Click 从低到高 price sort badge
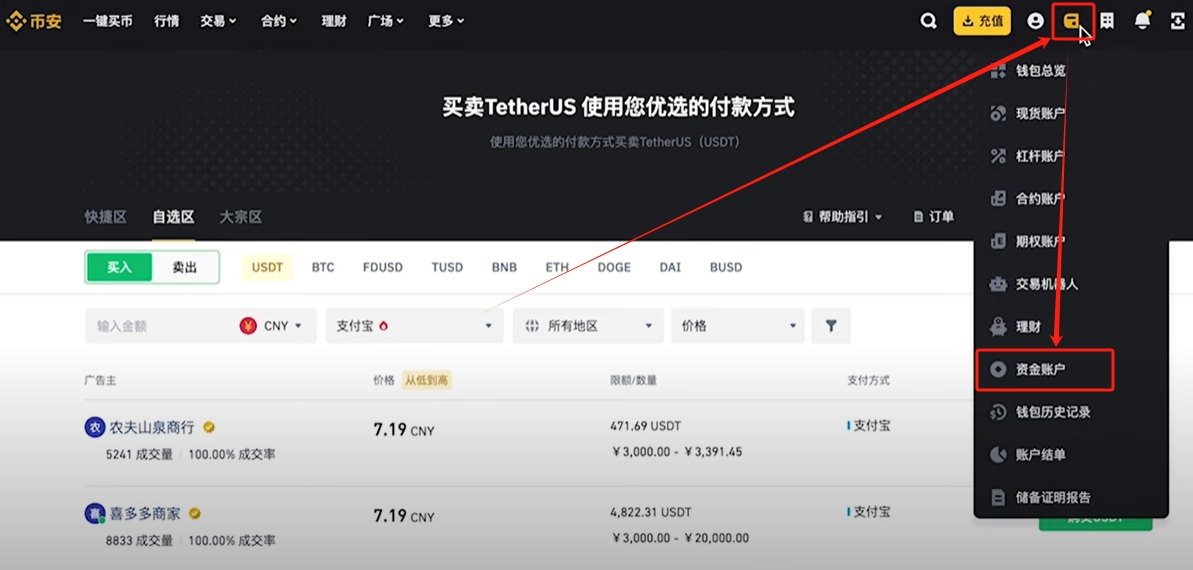Viewport: 1193px width, 570px height. 427,380
